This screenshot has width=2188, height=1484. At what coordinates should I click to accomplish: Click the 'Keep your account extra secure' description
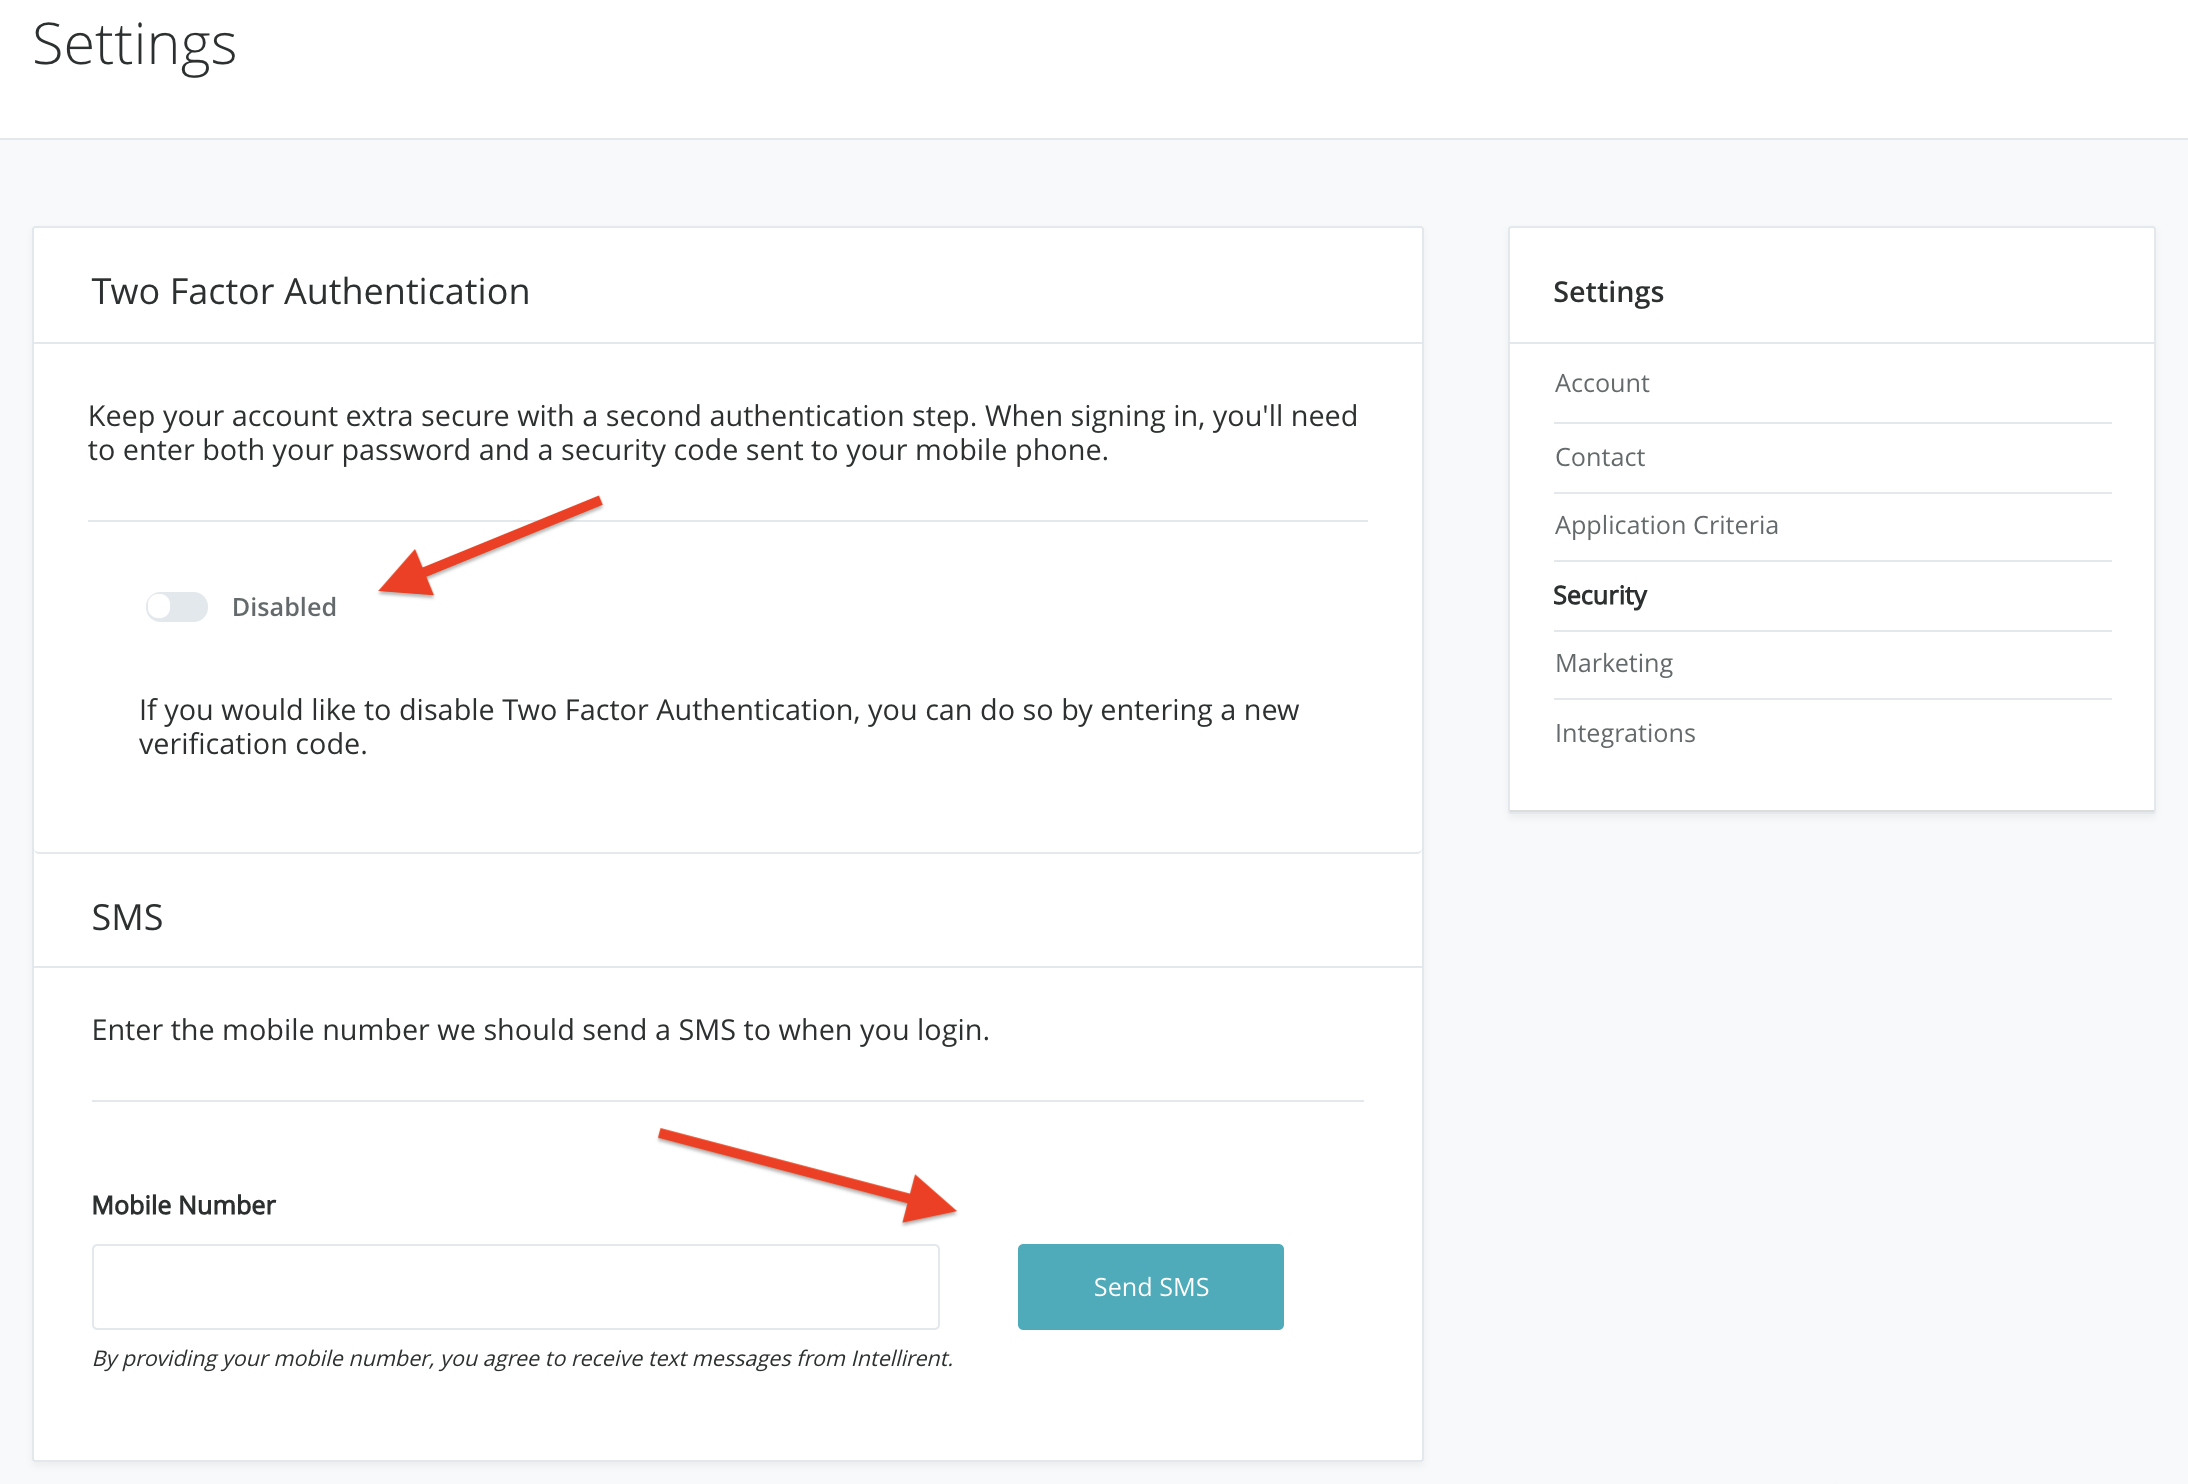(x=722, y=433)
